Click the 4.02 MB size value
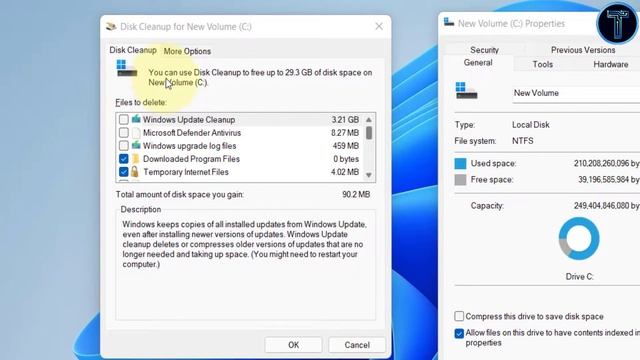The image size is (640, 360). tap(345, 172)
